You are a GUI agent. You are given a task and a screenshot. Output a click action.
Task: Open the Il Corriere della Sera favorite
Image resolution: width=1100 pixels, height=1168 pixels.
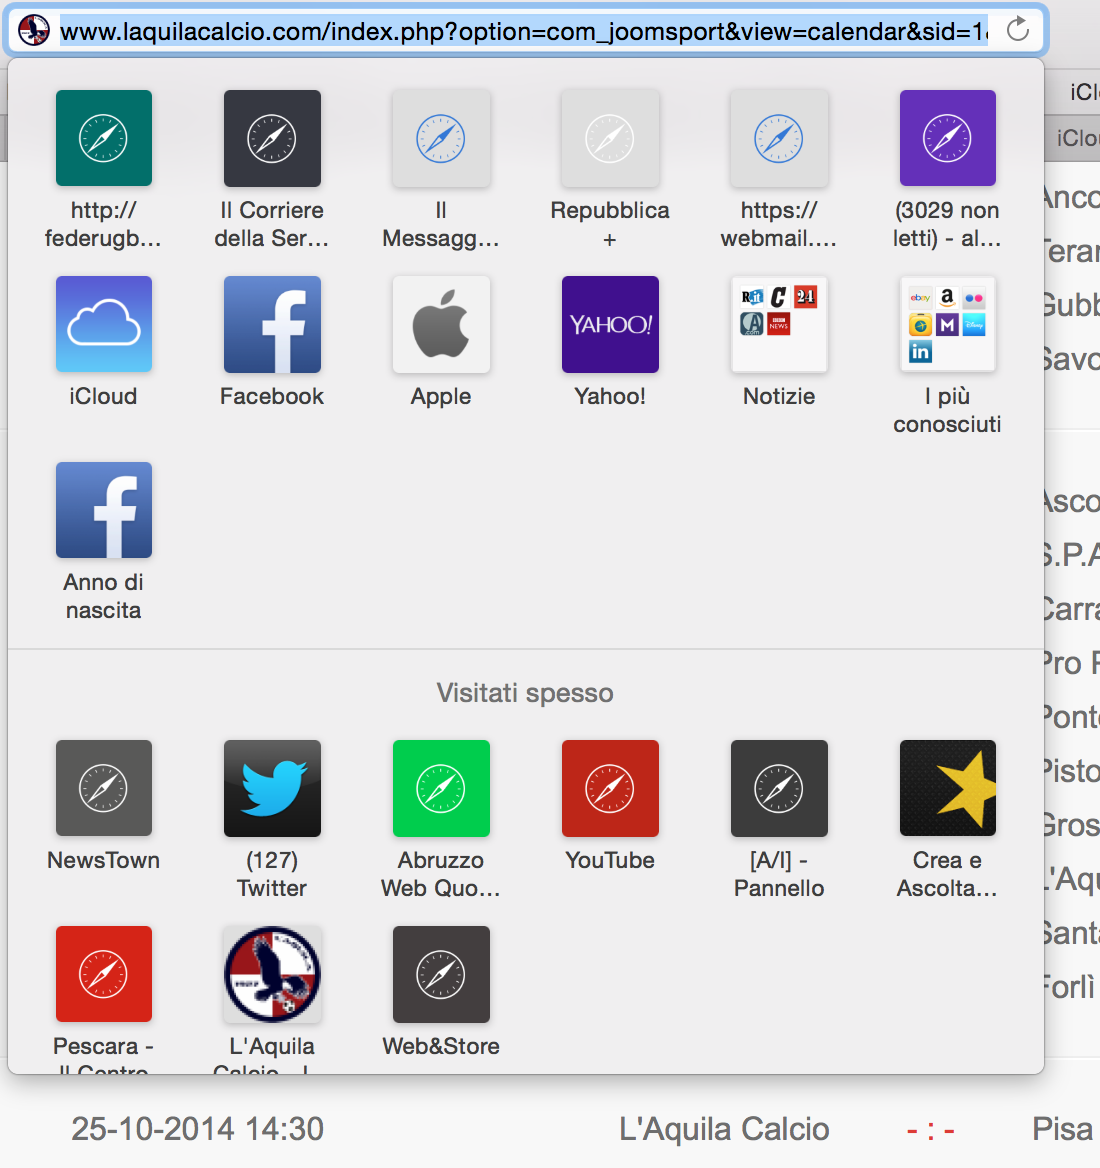tap(272, 138)
